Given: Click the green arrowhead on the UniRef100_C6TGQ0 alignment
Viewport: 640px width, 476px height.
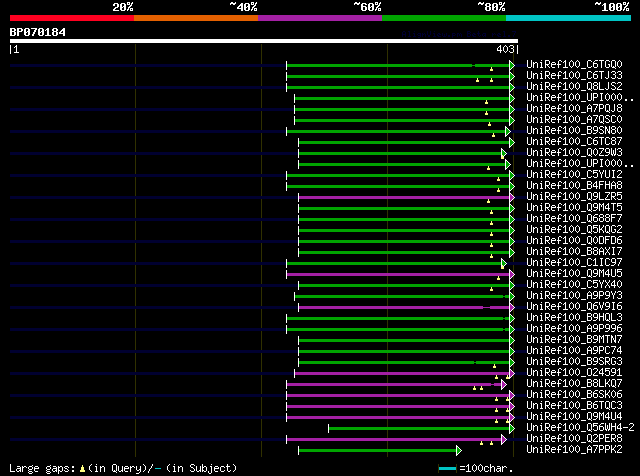Looking at the screenshot, I should pos(512,65).
